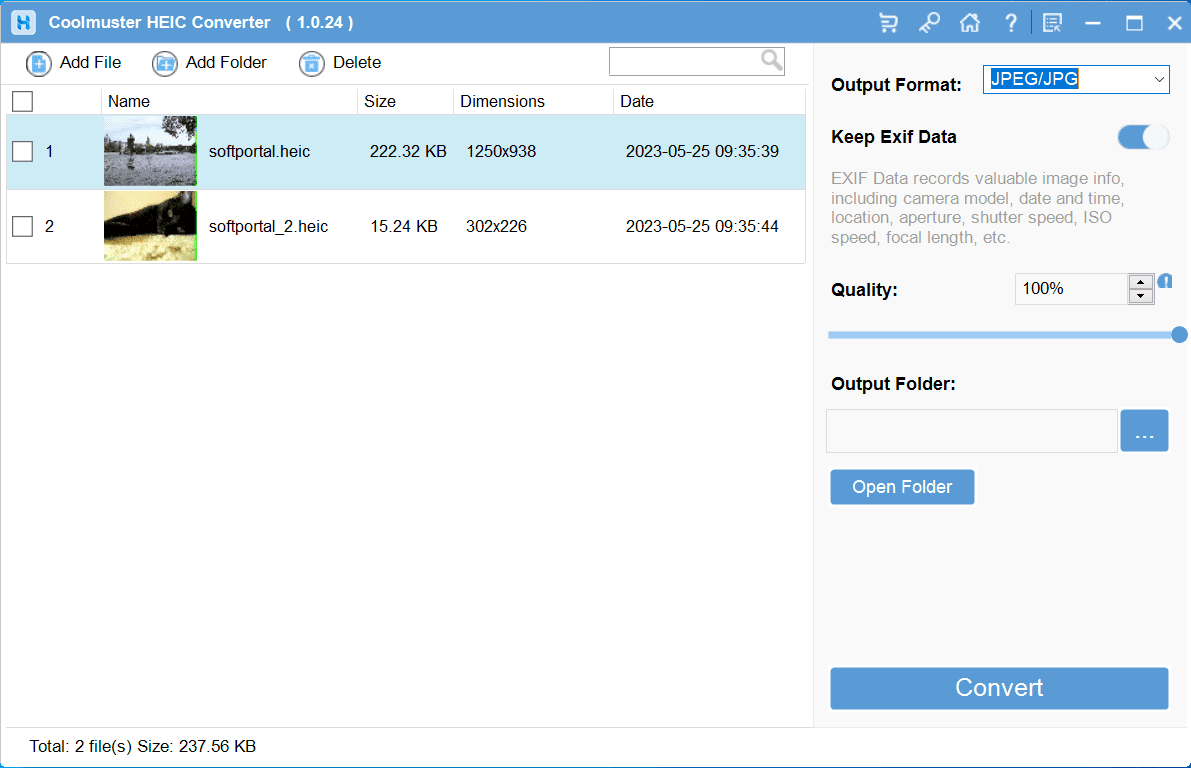Maximize the Coolmuster HEIC Converter window
Image resolution: width=1191 pixels, height=768 pixels.
1134,23
